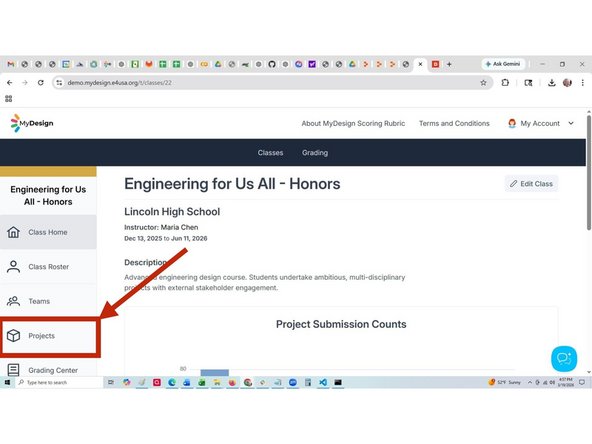Close the active browser tab
The width and height of the screenshot is (592, 444).
click(x=420, y=64)
